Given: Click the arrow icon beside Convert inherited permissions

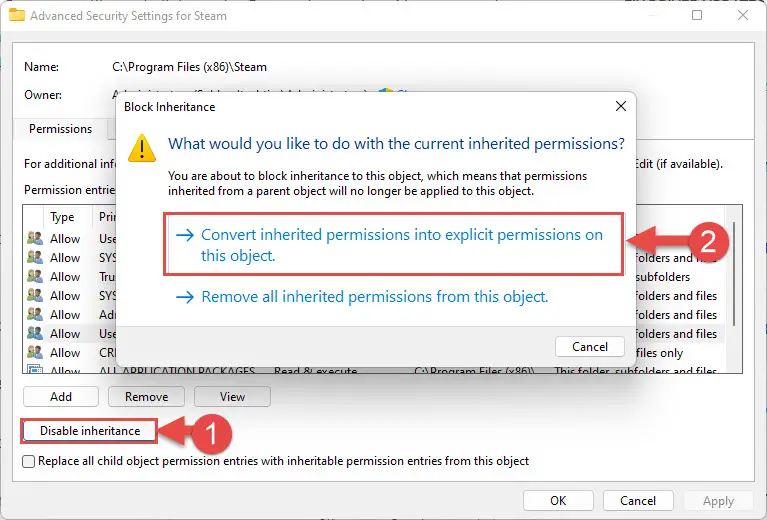Looking at the screenshot, I should pyautogui.click(x=185, y=235).
